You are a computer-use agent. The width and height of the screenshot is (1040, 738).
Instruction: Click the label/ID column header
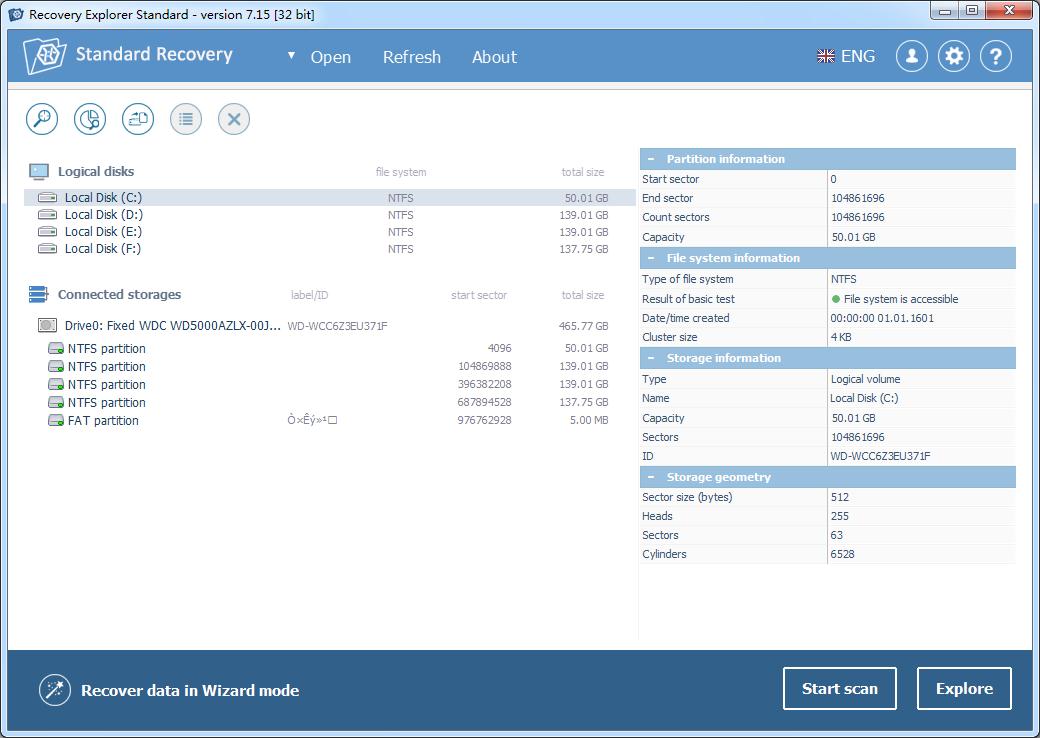click(310, 295)
